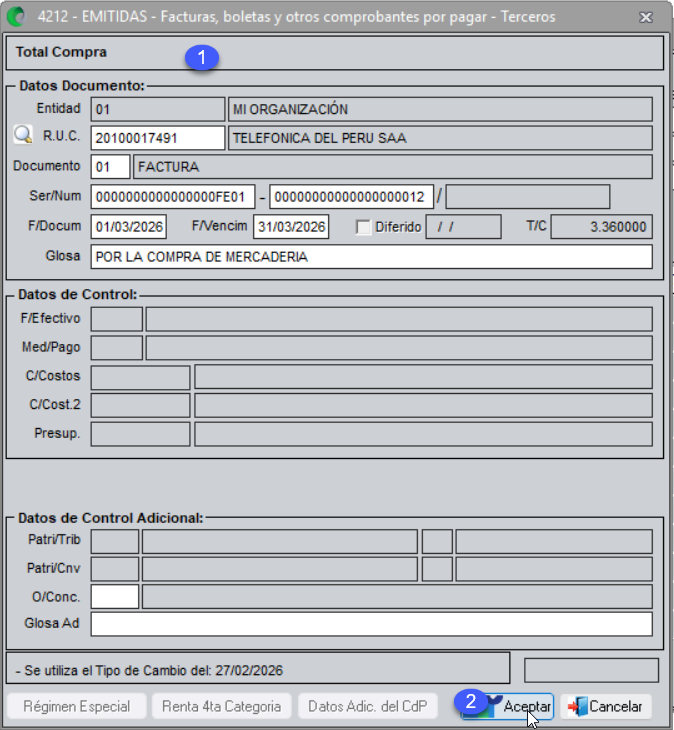Click the Glosa Ad input field
674x730 pixels.
click(371, 624)
